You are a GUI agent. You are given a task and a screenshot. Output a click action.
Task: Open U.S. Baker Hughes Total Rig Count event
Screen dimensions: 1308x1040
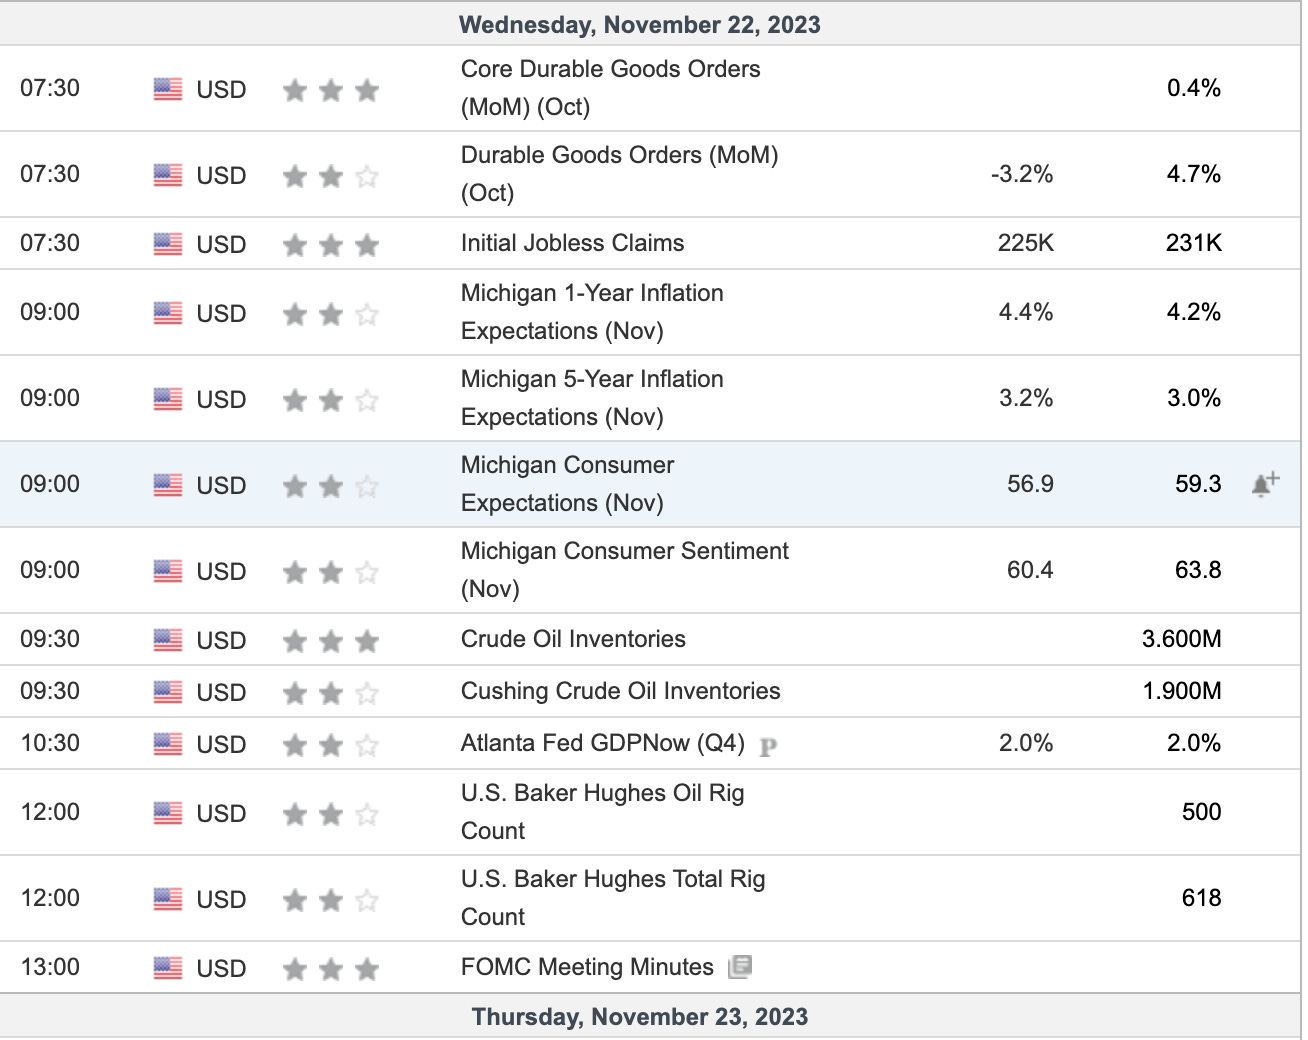coord(613,898)
